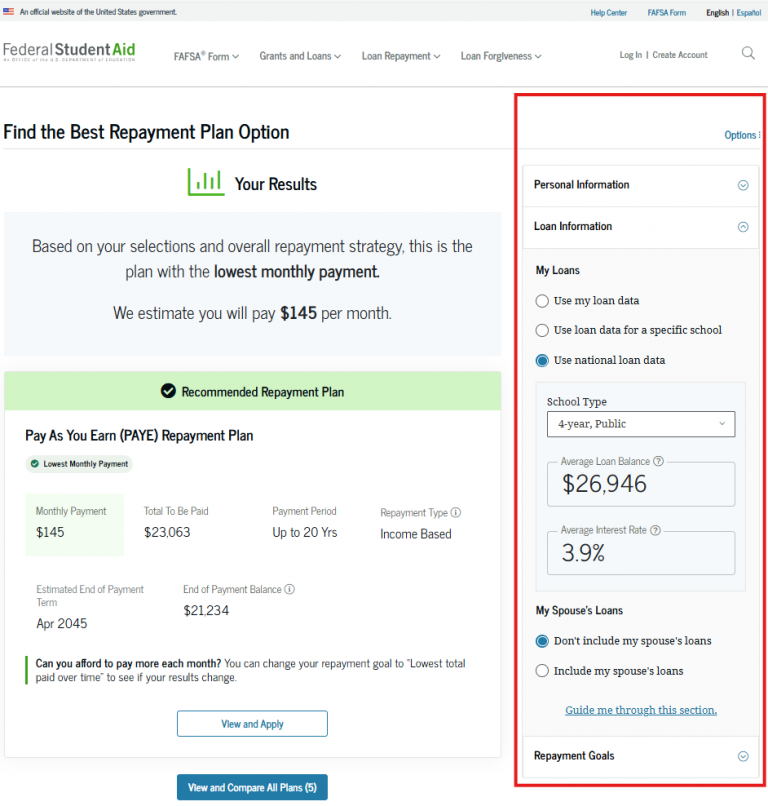The width and height of the screenshot is (768, 806).
Task: Click the Average Interest Rate input field
Action: tap(640, 553)
